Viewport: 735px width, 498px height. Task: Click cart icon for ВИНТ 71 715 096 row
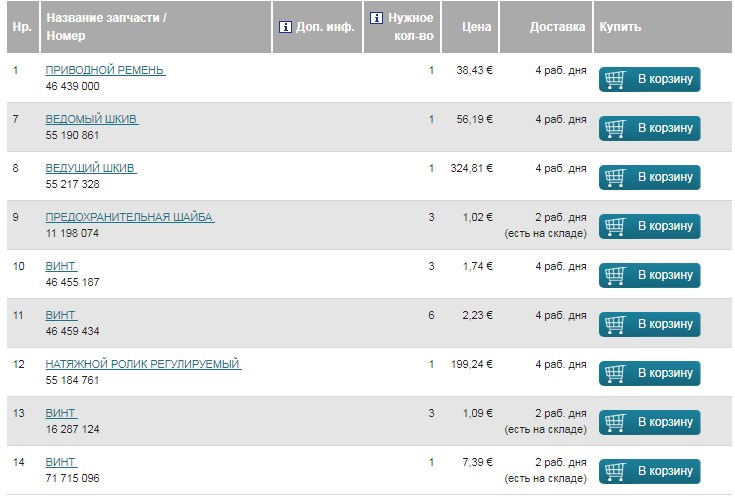point(615,472)
